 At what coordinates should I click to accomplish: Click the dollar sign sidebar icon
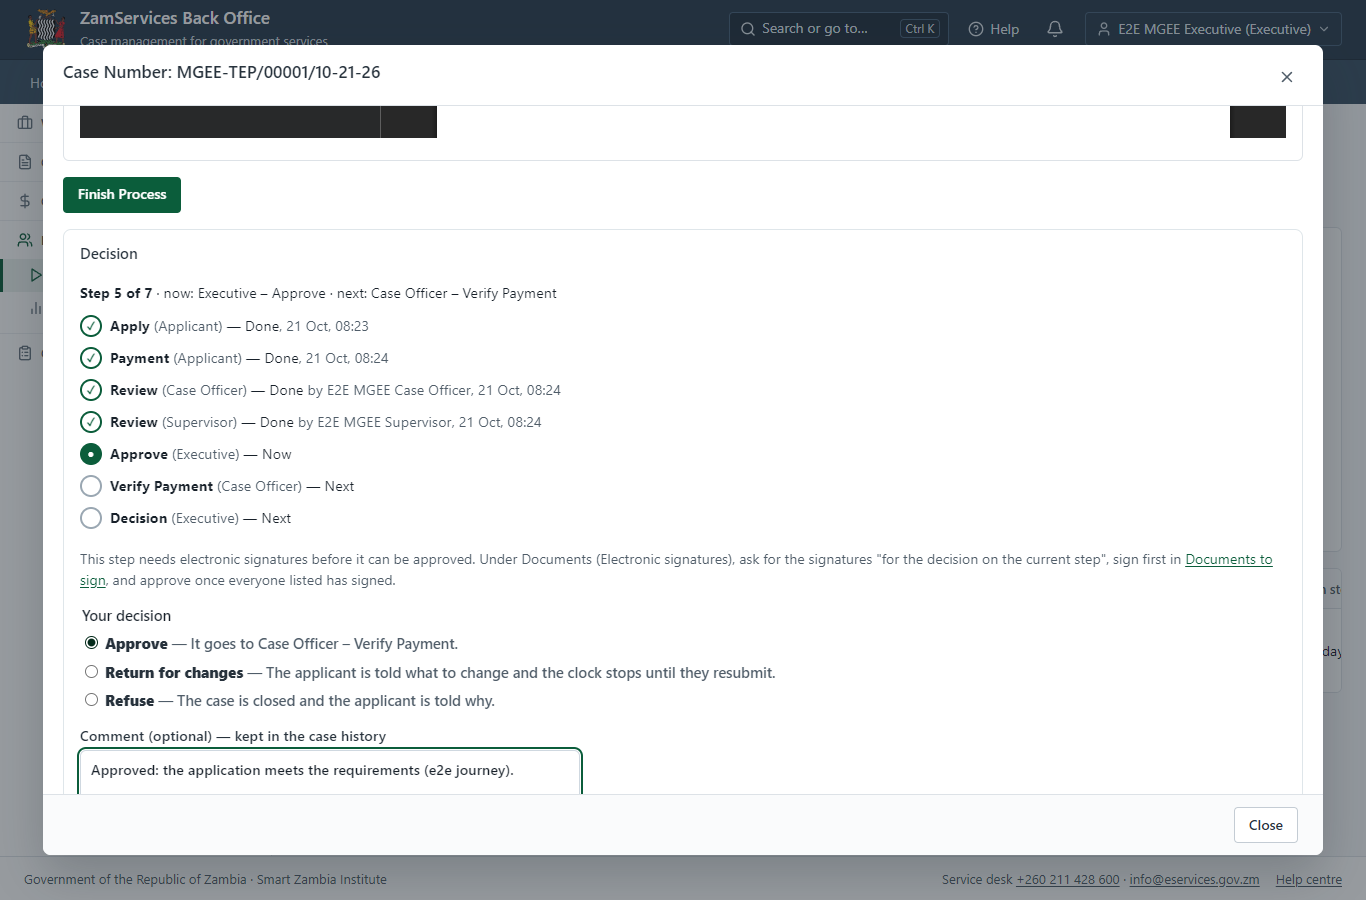coord(25,201)
